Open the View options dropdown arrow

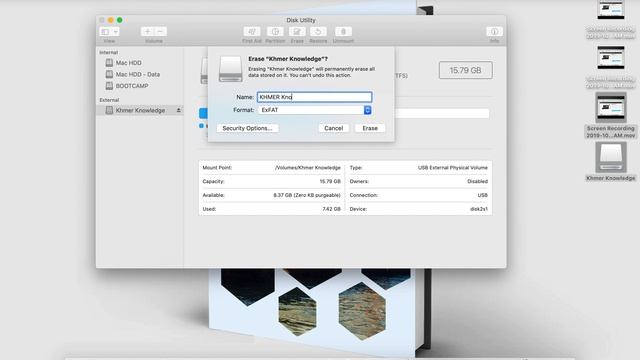(116, 31)
